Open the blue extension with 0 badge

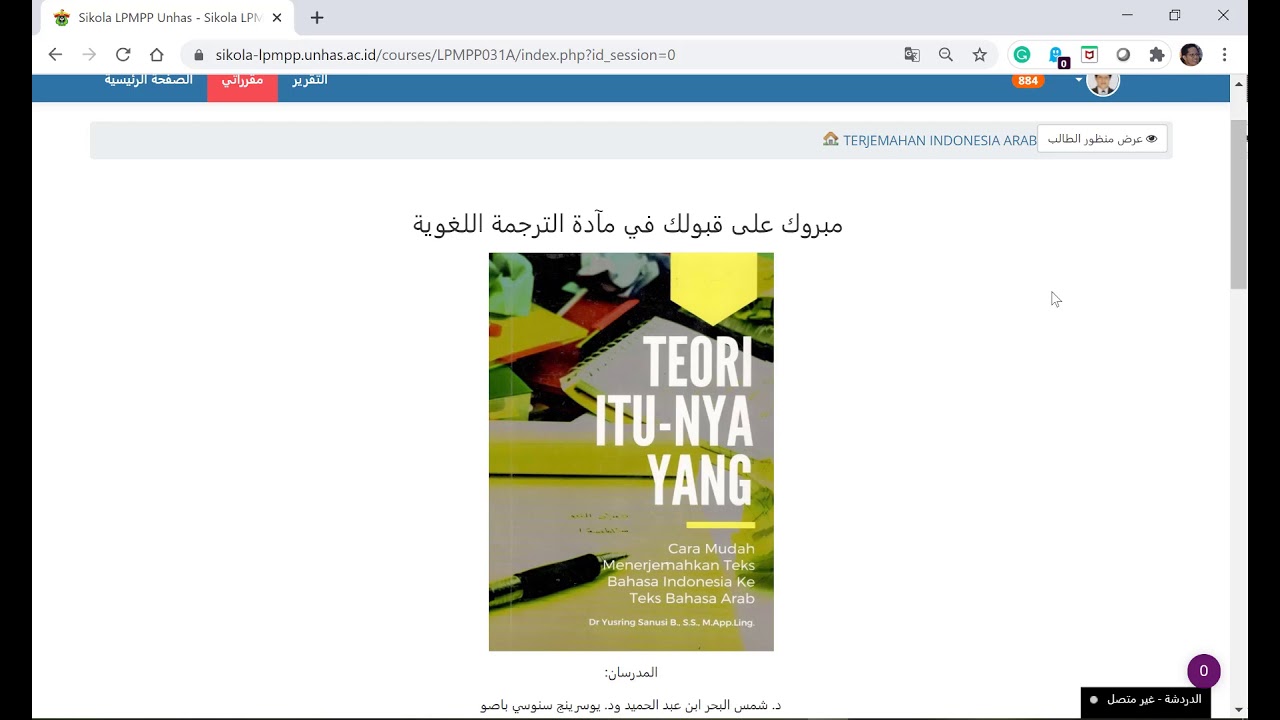click(x=1057, y=56)
